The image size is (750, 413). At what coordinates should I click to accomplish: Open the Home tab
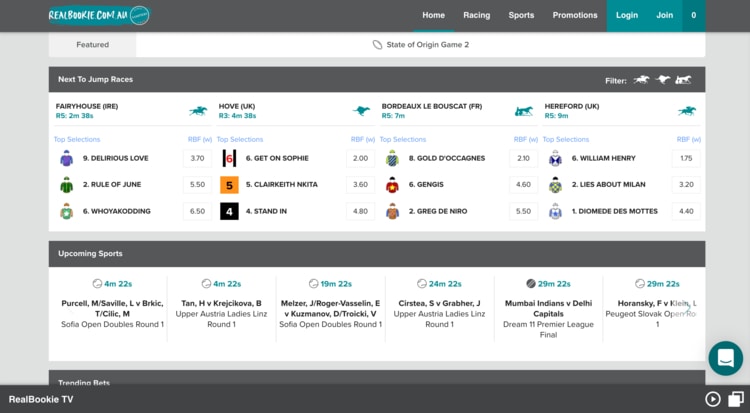(433, 15)
